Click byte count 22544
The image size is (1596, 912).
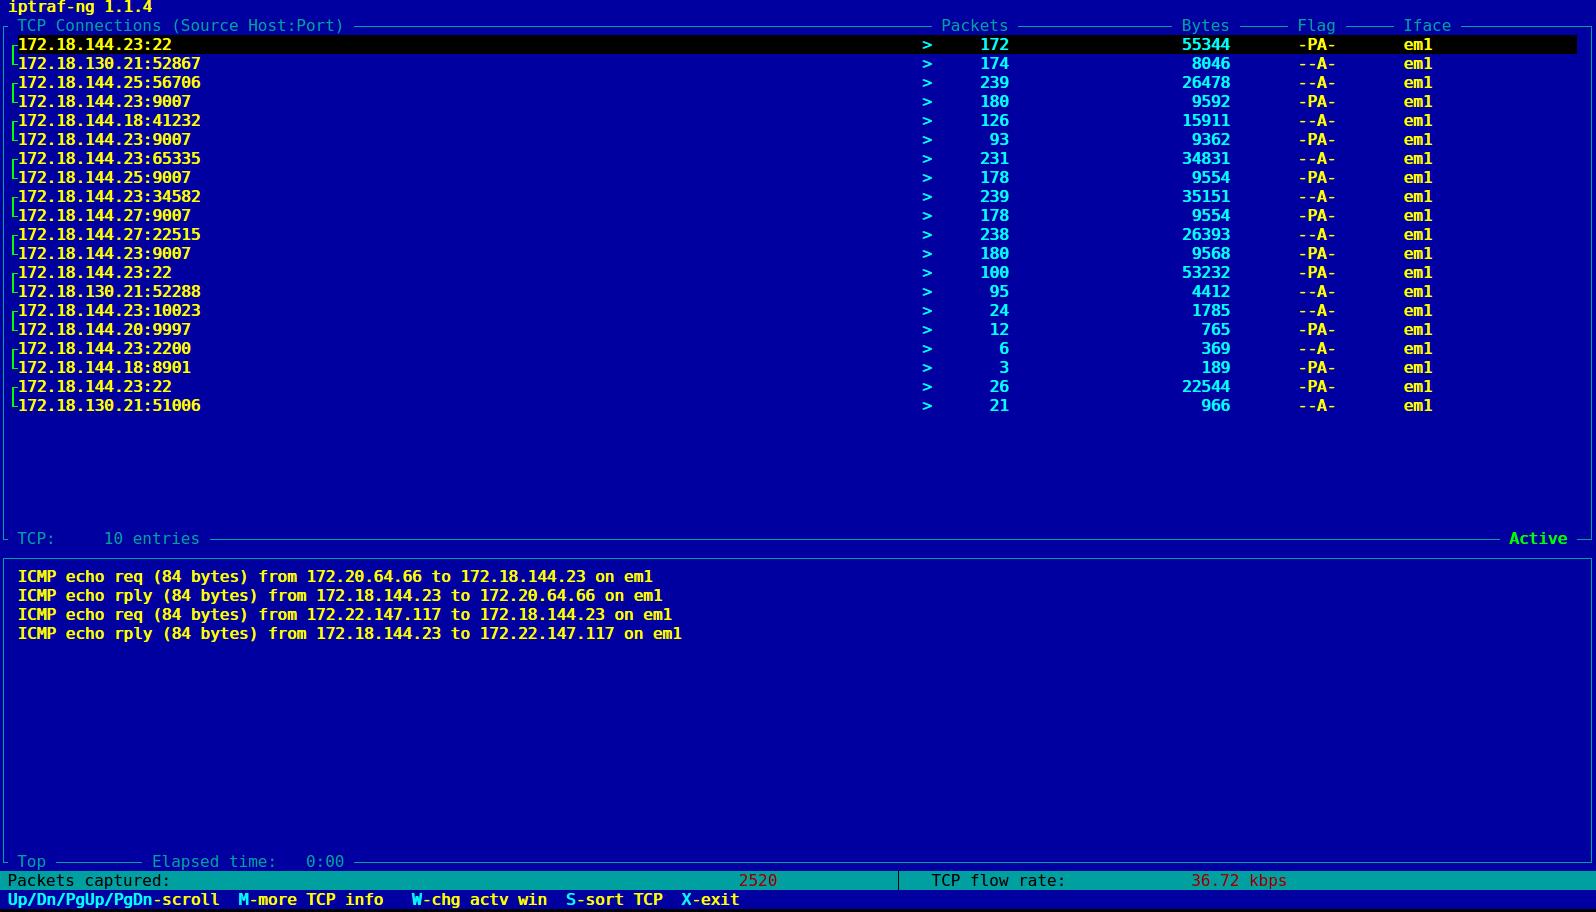tap(1206, 387)
